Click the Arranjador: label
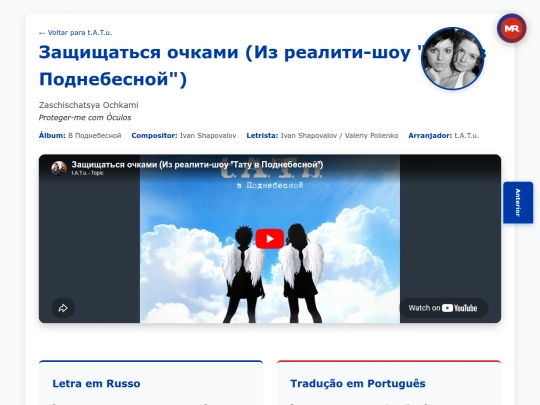Image resolution: width=540 pixels, height=405 pixels. click(430, 136)
